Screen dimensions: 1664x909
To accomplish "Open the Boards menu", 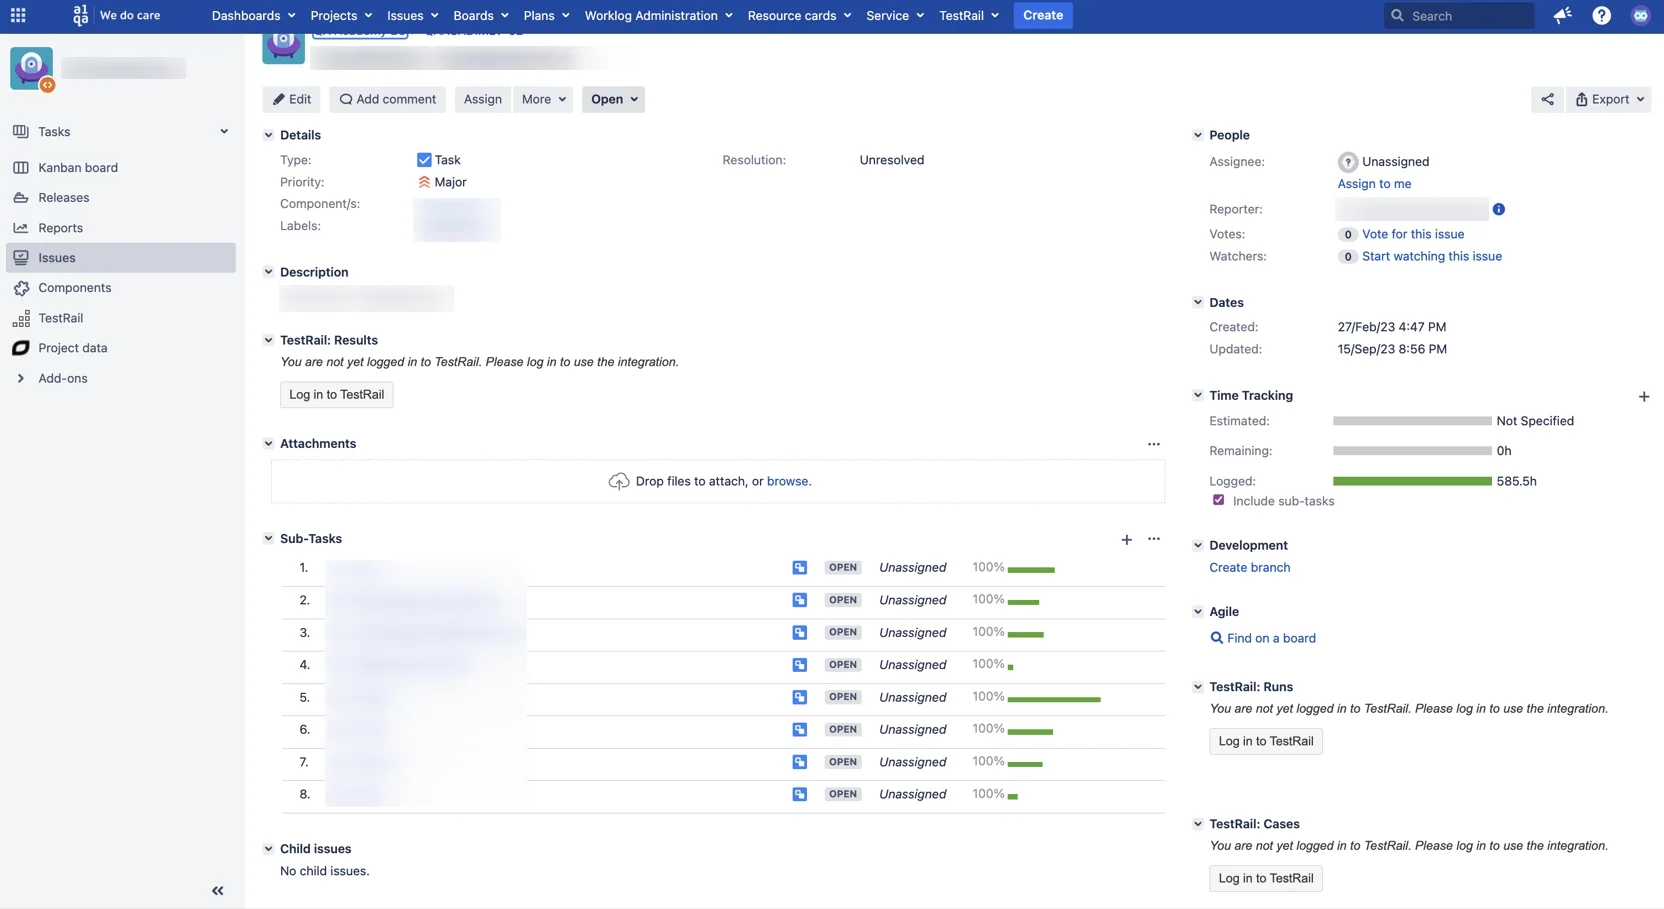I will (x=481, y=15).
